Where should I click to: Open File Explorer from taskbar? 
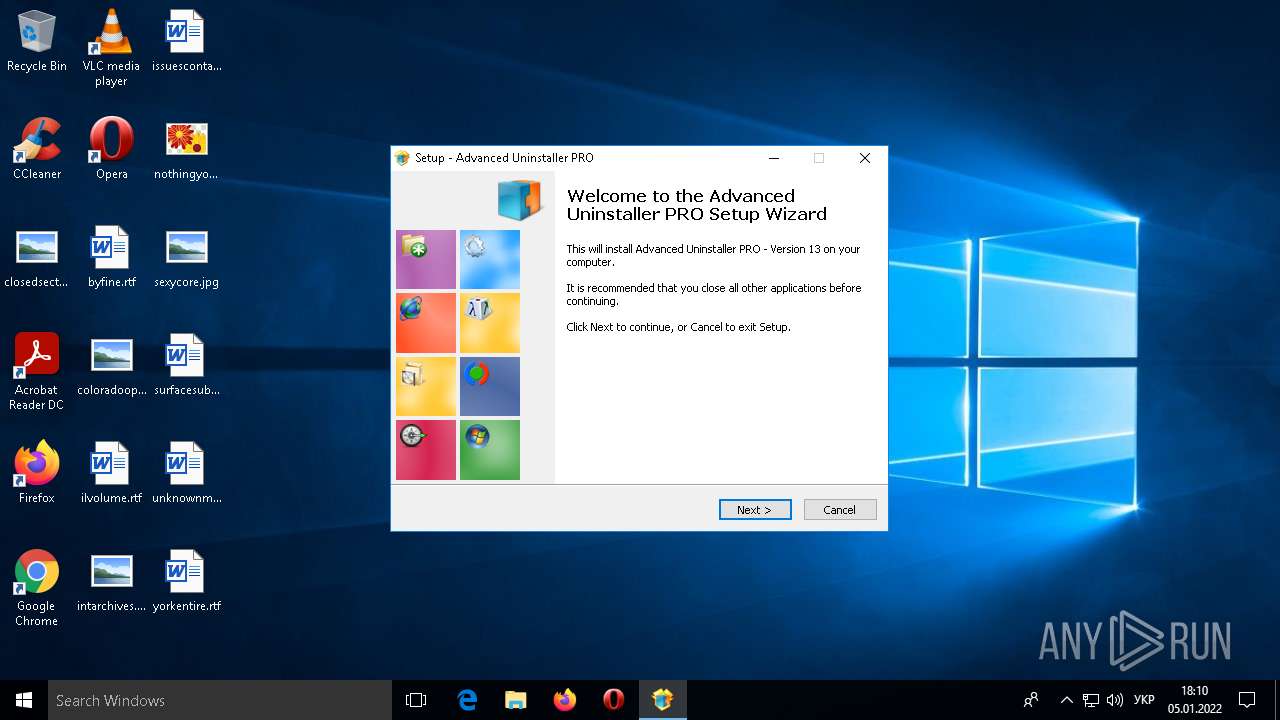515,700
